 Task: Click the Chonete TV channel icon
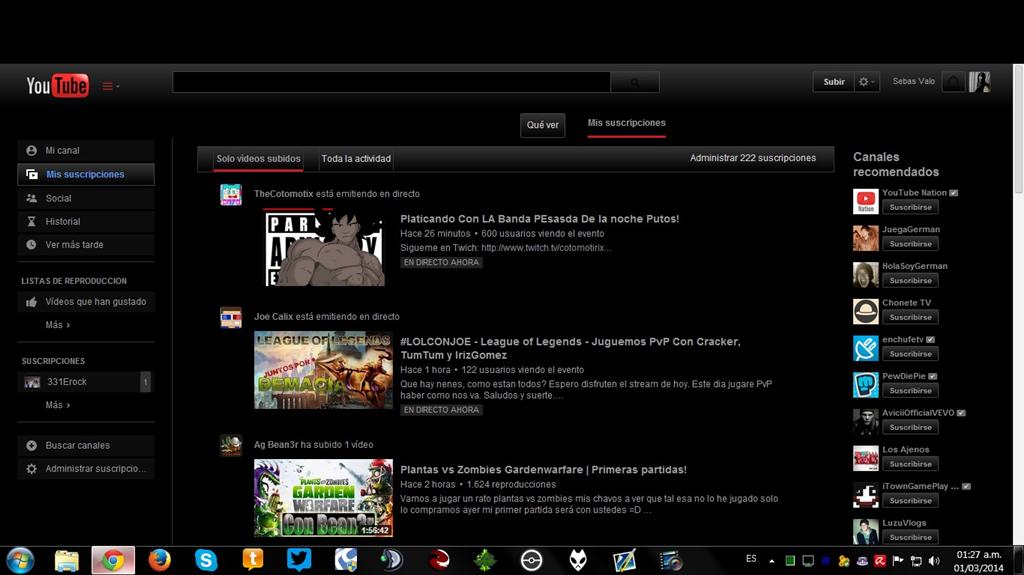[x=865, y=311]
